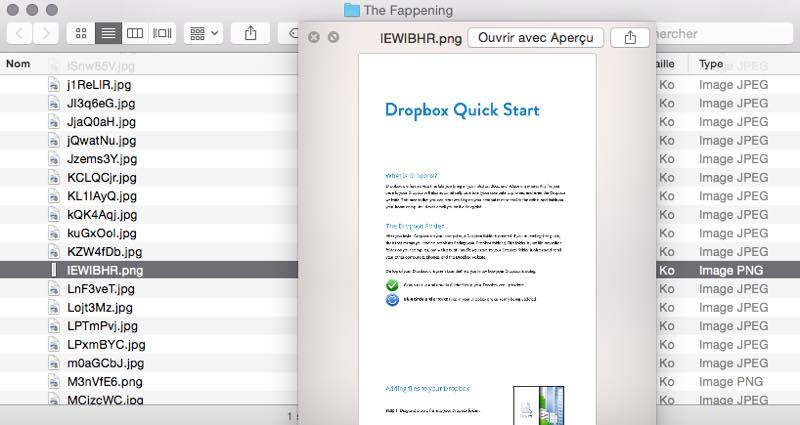Click the Dropbox Quick Start preview page

(477, 239)
